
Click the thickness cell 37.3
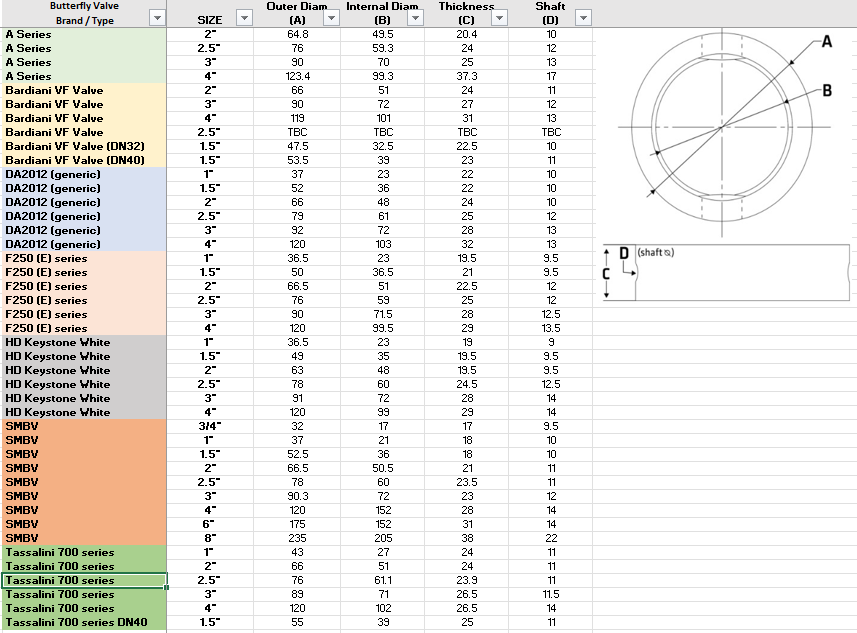467,76
